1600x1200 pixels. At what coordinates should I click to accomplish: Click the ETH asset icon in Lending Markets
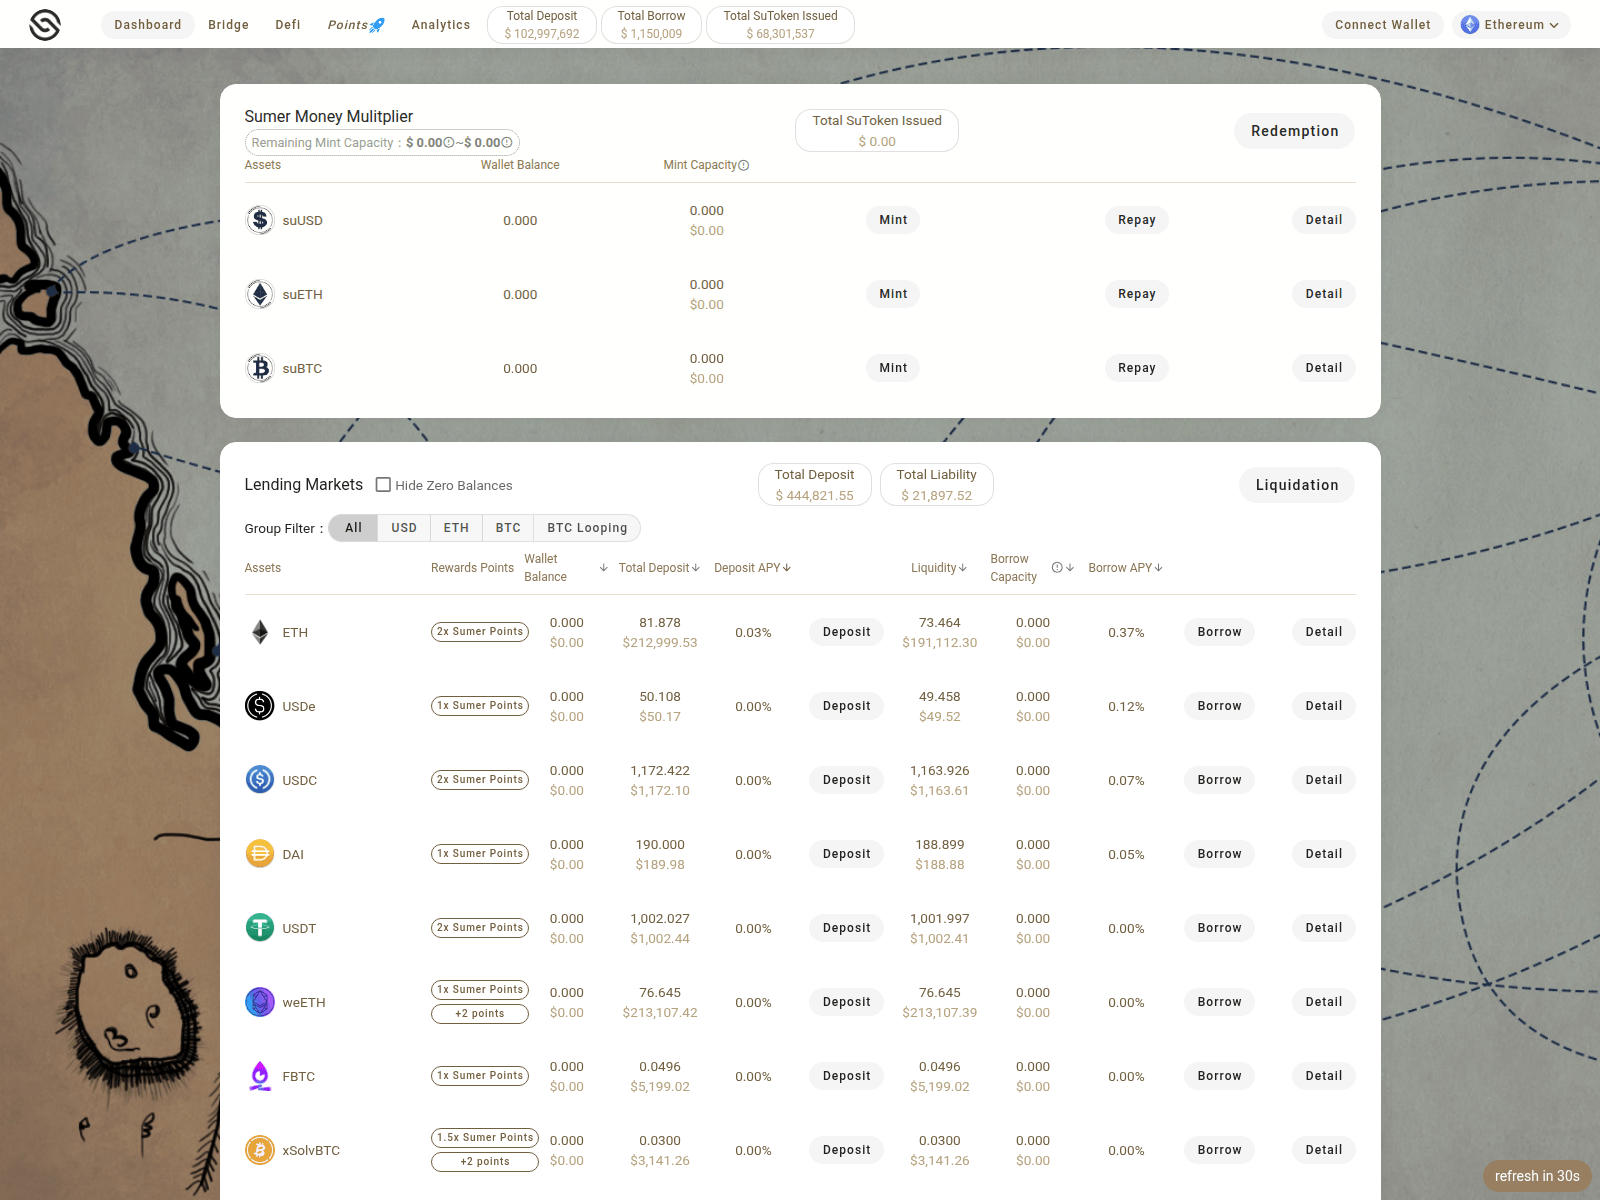[x=260, y=632]
